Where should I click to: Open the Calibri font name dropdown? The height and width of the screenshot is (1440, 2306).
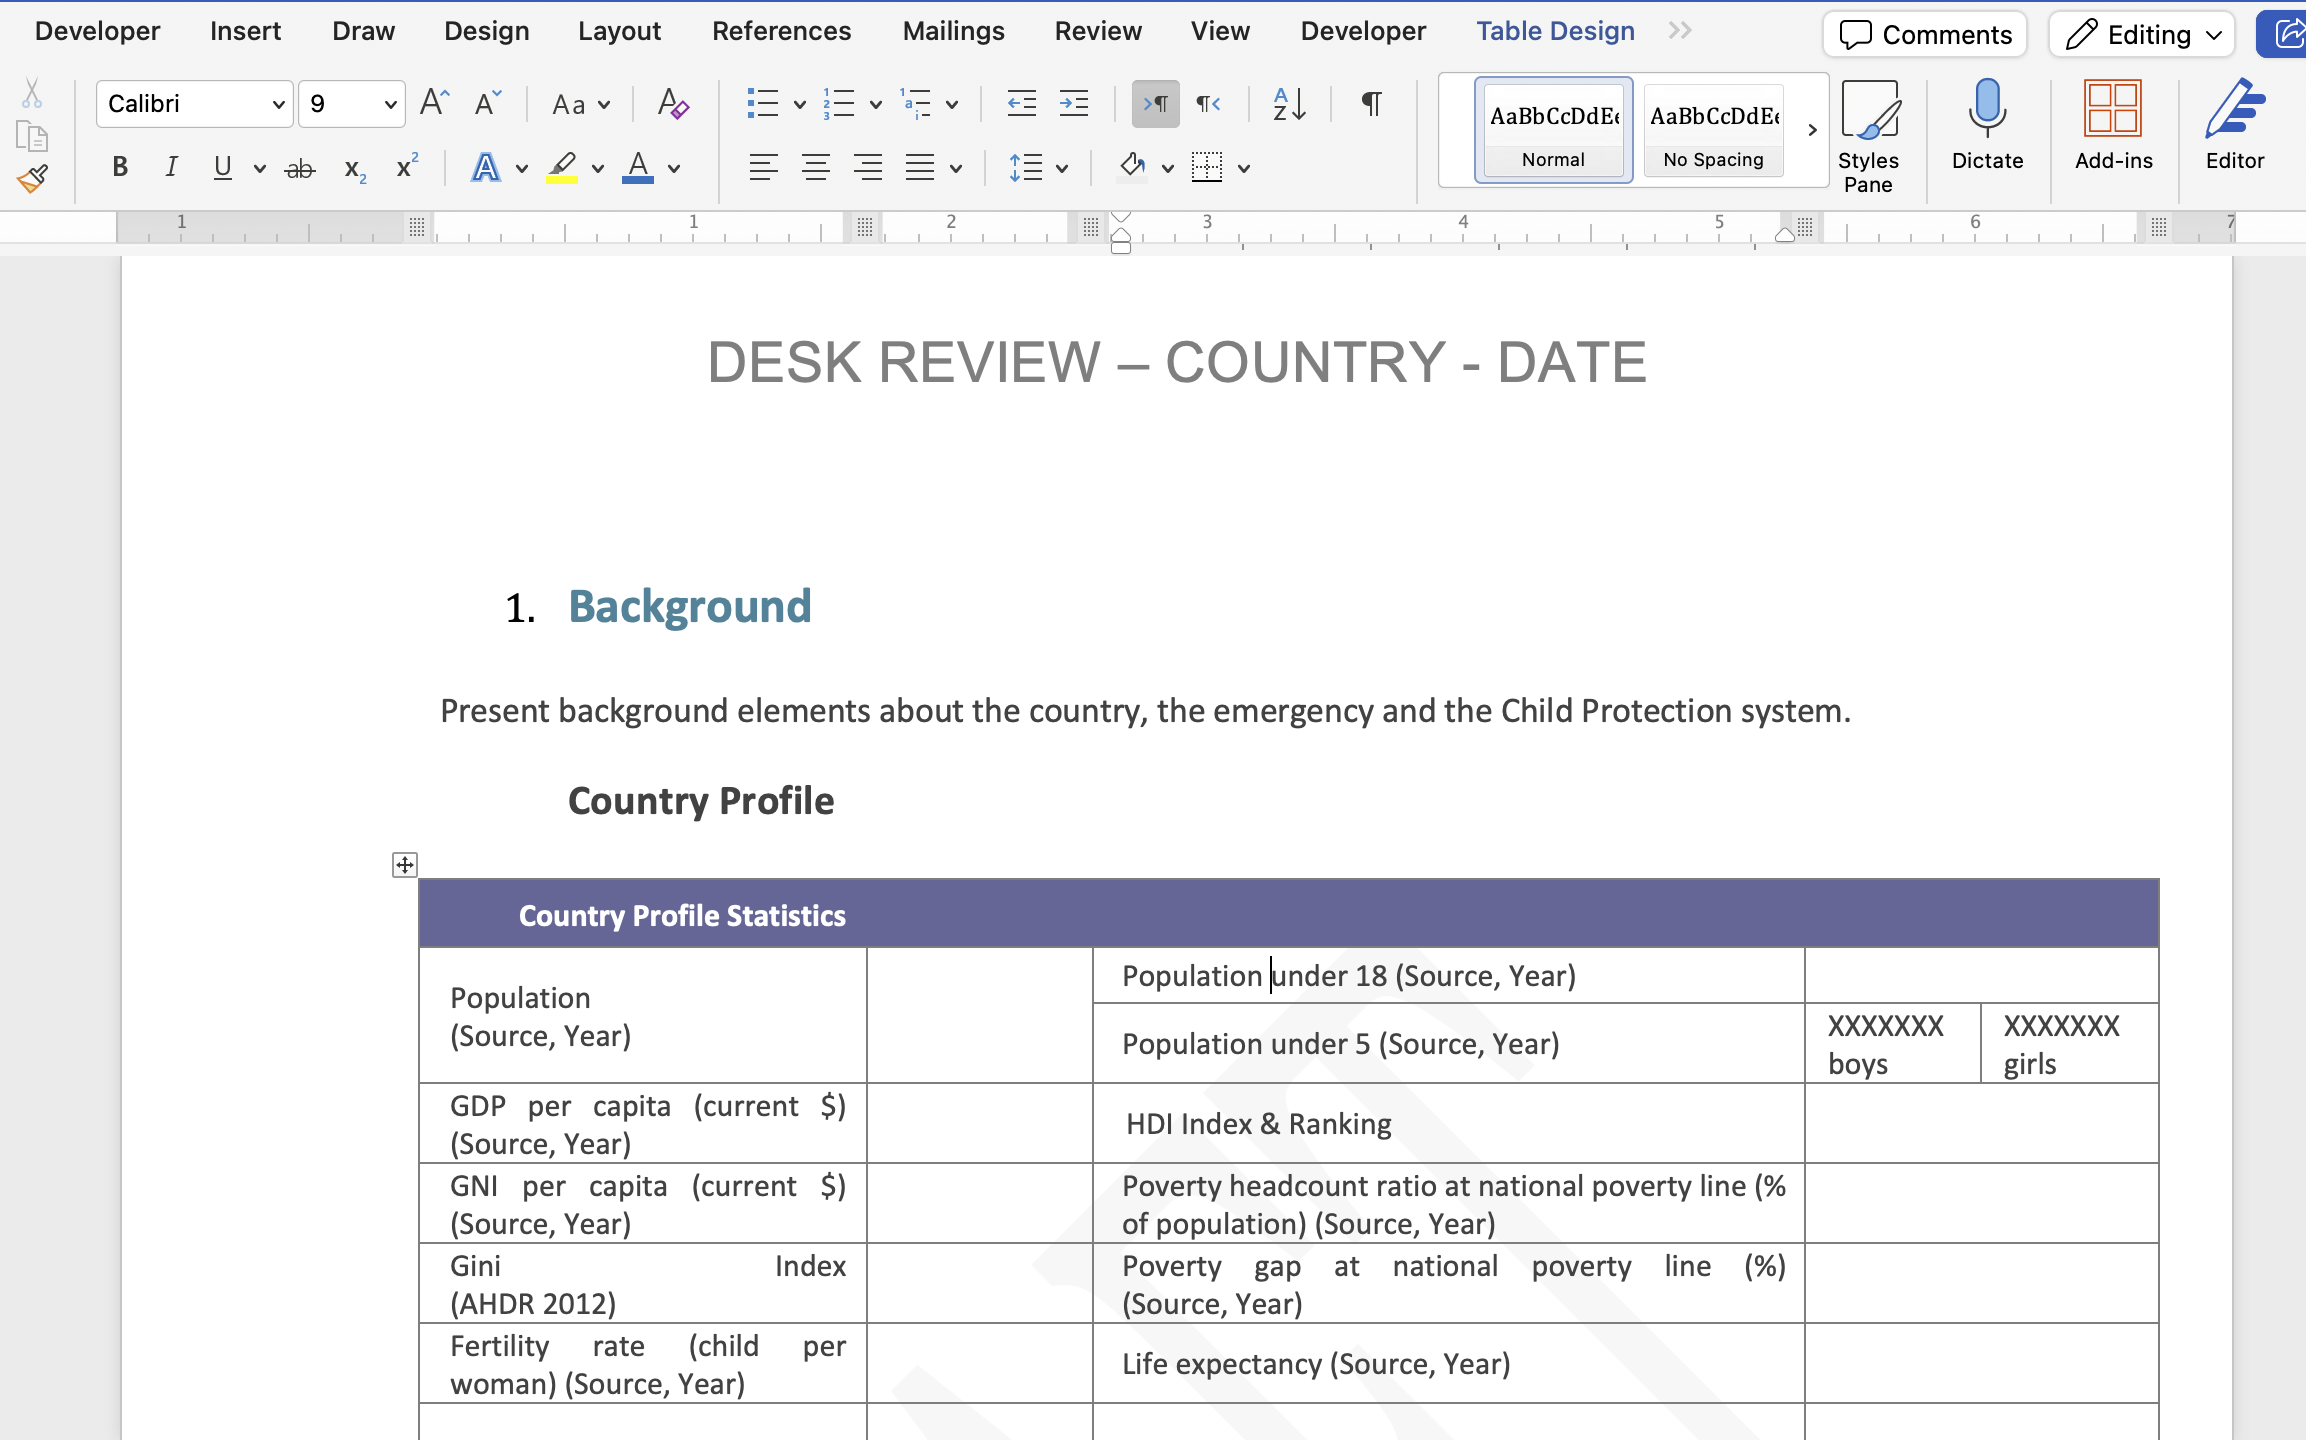[x=279, y=105]
